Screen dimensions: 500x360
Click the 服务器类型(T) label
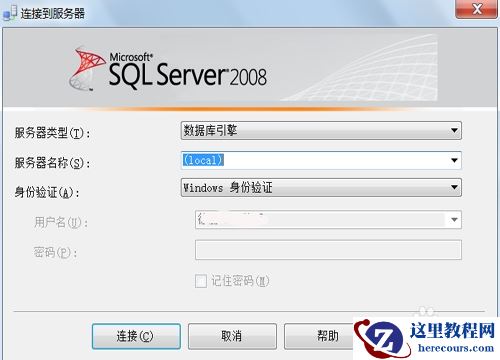pyautogui.click(x=52, y=133)
